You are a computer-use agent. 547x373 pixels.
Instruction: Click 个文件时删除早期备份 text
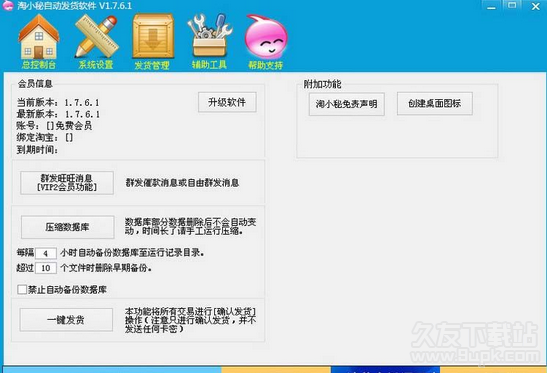point(106,268)
